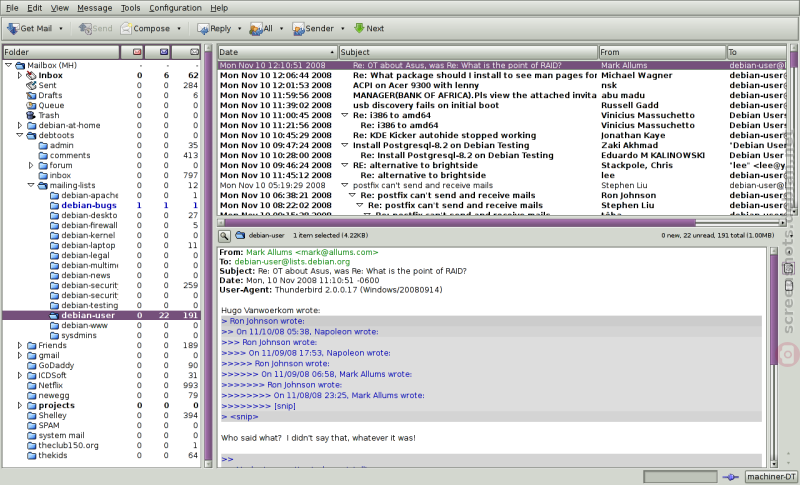Viewport: 800px width, 485px height.
Task: Select the Drafts folder icon
Action: pyautogui.click(x=32, y=95)
